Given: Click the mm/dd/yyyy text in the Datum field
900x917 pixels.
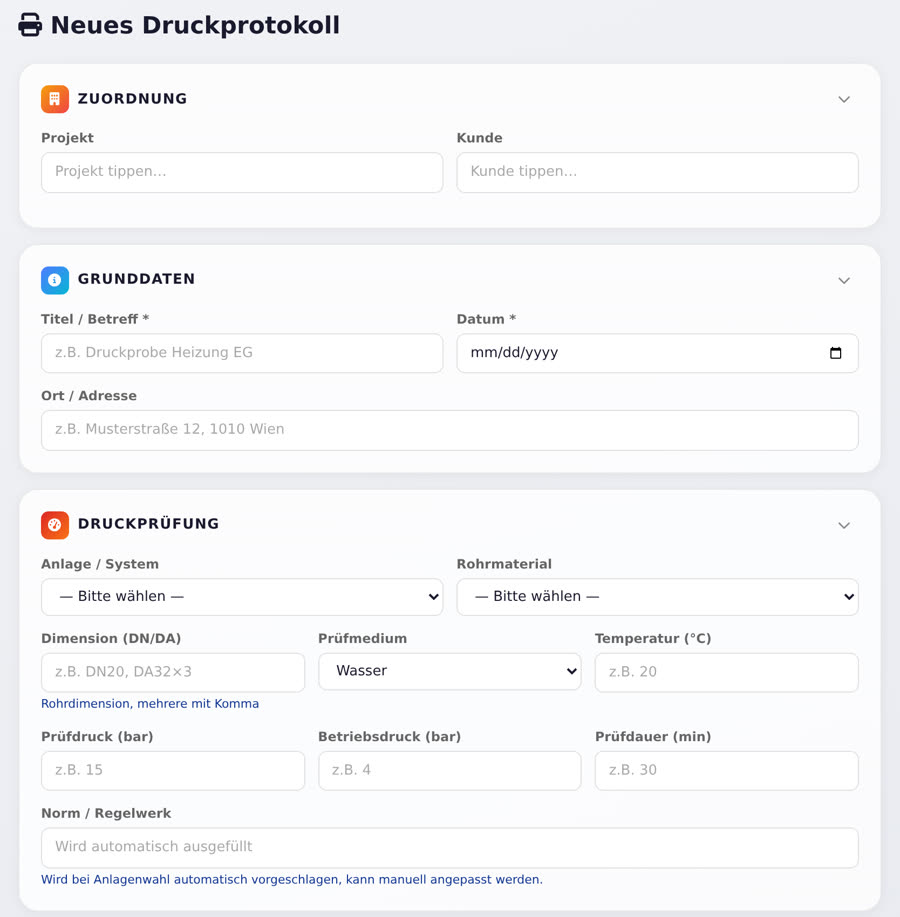Looking at the screenshot, I should click(x=514, y=353).
